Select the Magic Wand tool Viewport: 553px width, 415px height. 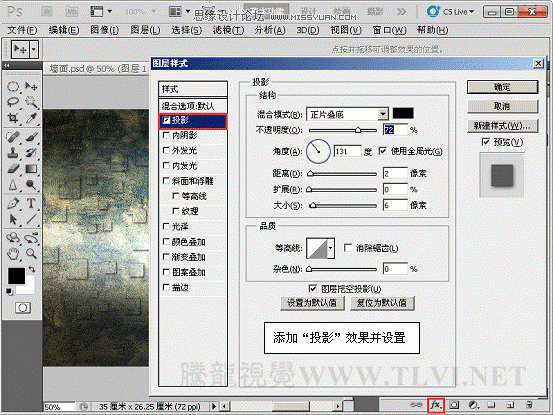(31, 102)
